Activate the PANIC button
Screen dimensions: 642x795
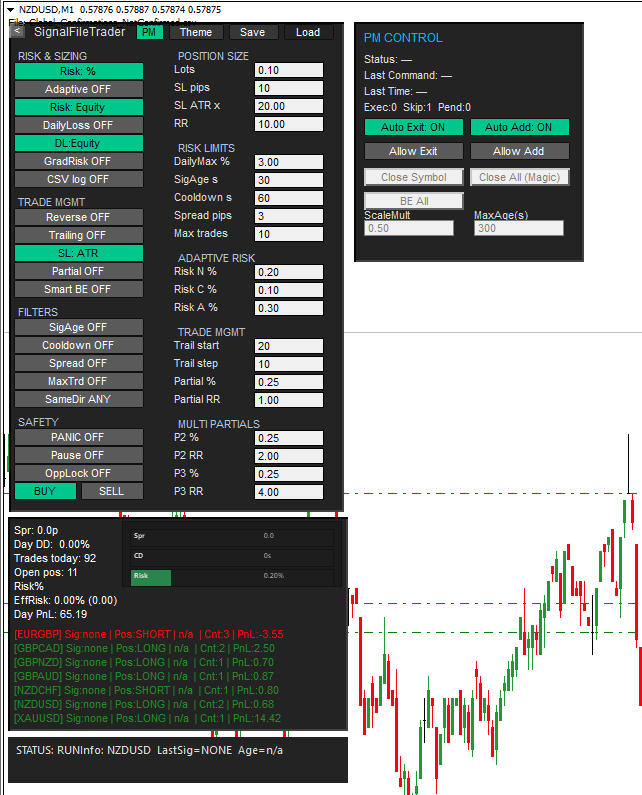point(79,438)
